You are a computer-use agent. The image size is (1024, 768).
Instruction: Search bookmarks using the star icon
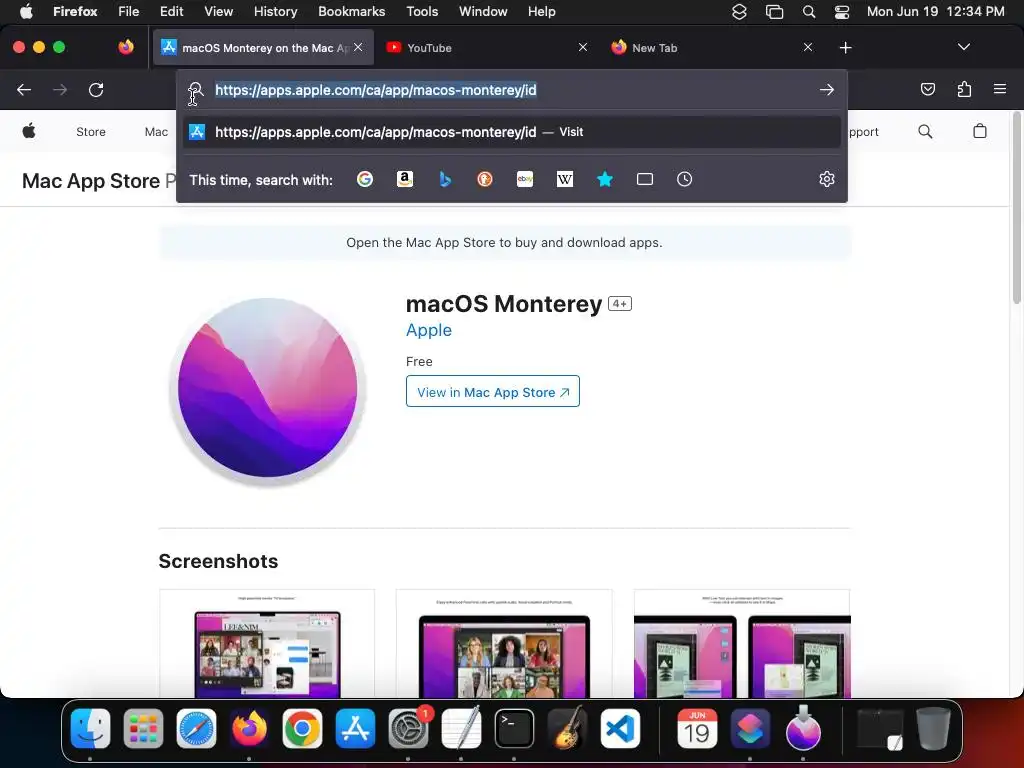605,179
